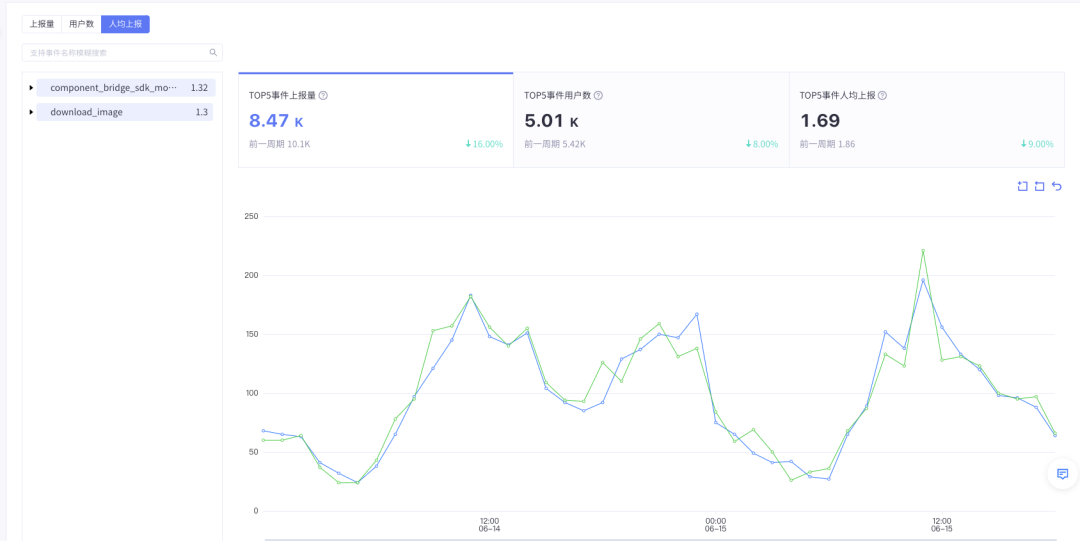Image resolution: width=1080 pixels, height=541 pixels.
Task: Select the TOP5事件上报量 metric card
Action: click(x=375, y=120)
